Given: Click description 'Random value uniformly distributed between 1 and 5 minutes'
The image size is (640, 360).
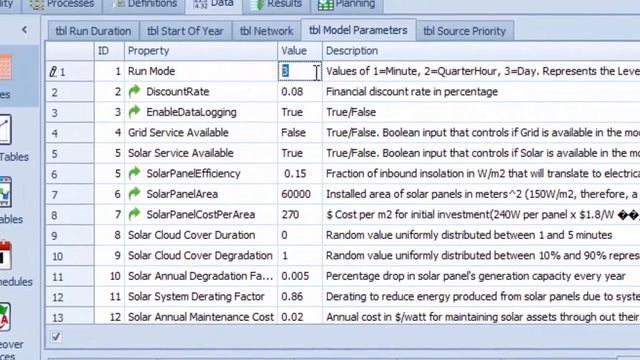Looking at the screenshot, I should pos(469,235).
